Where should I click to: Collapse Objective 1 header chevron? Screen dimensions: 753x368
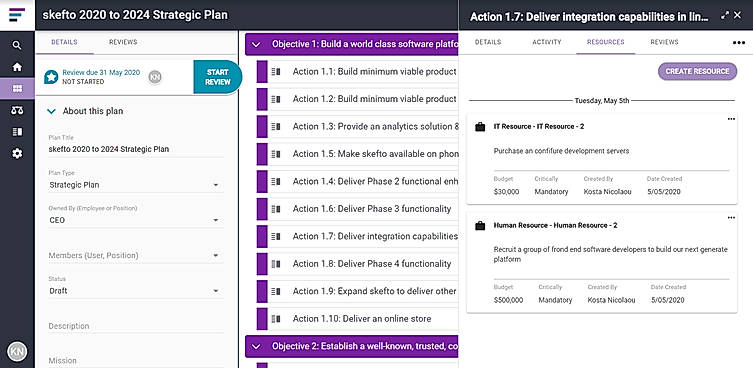click(256, 44)
